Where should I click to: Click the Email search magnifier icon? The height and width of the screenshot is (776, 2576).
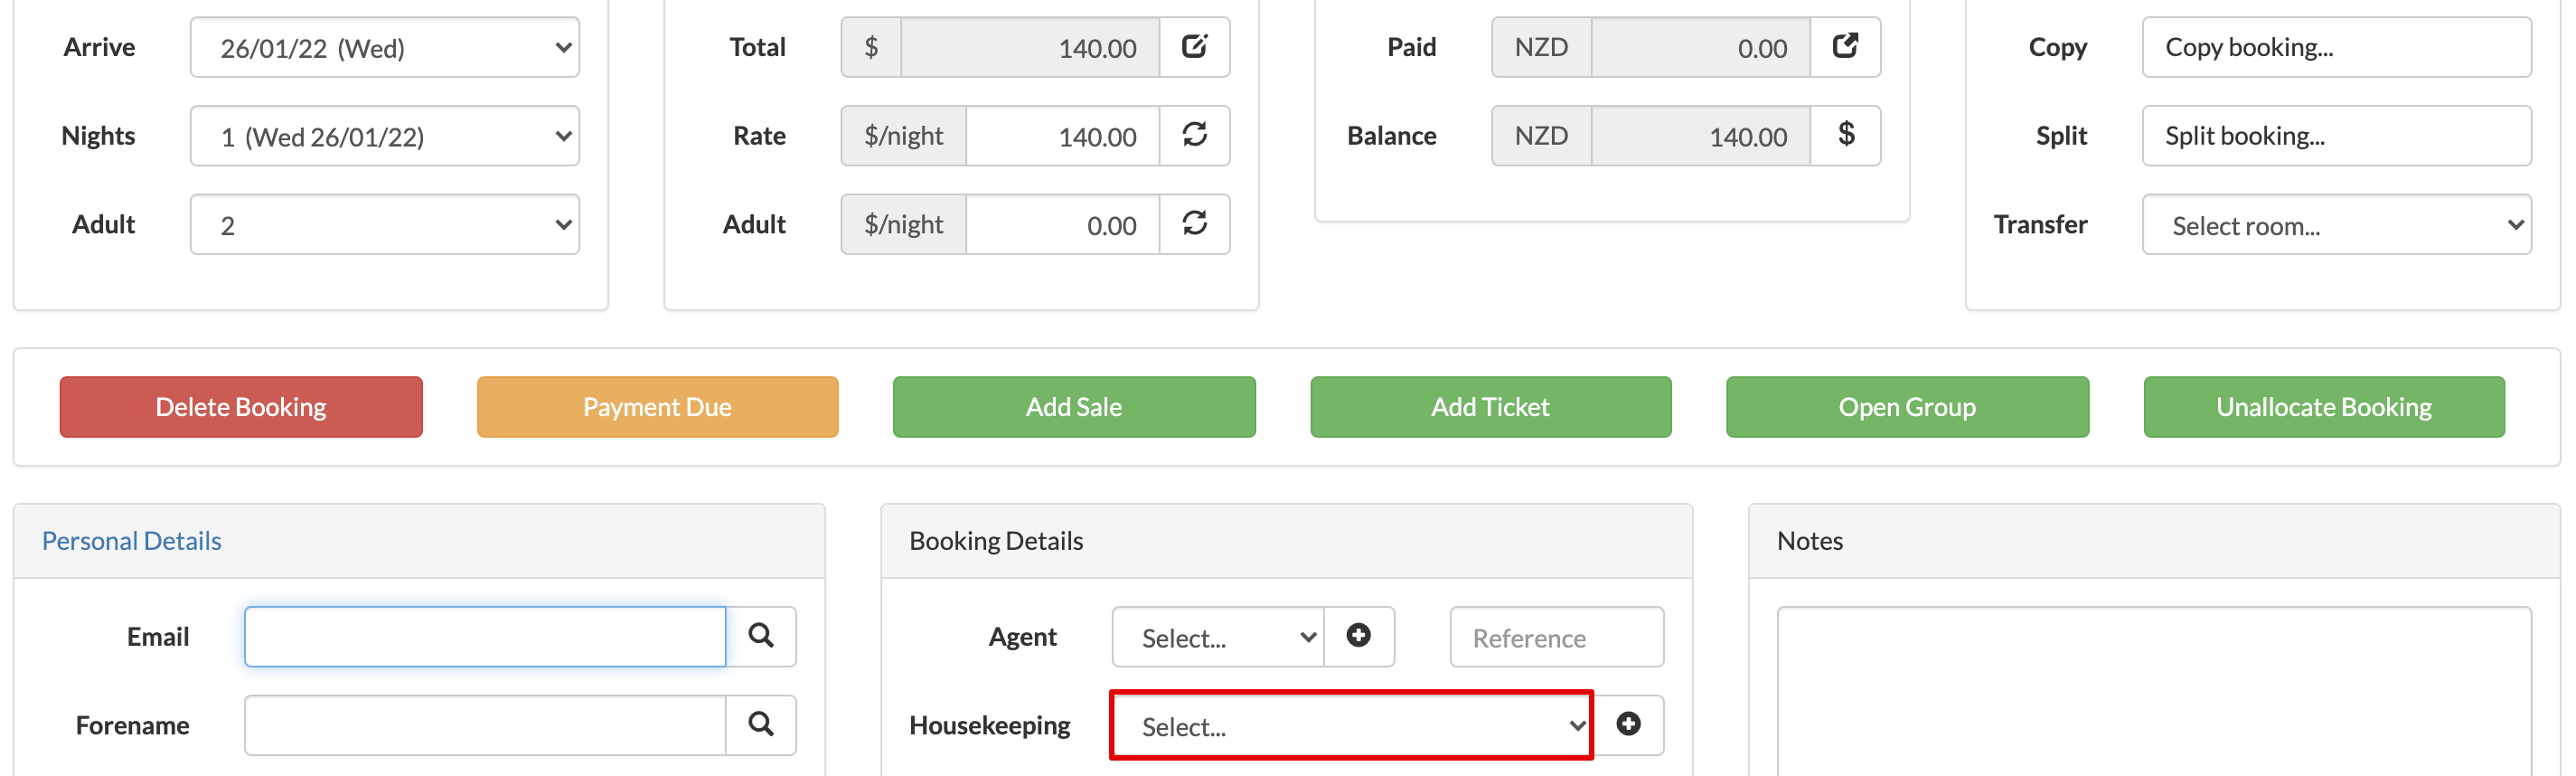(x=760, y=636)
